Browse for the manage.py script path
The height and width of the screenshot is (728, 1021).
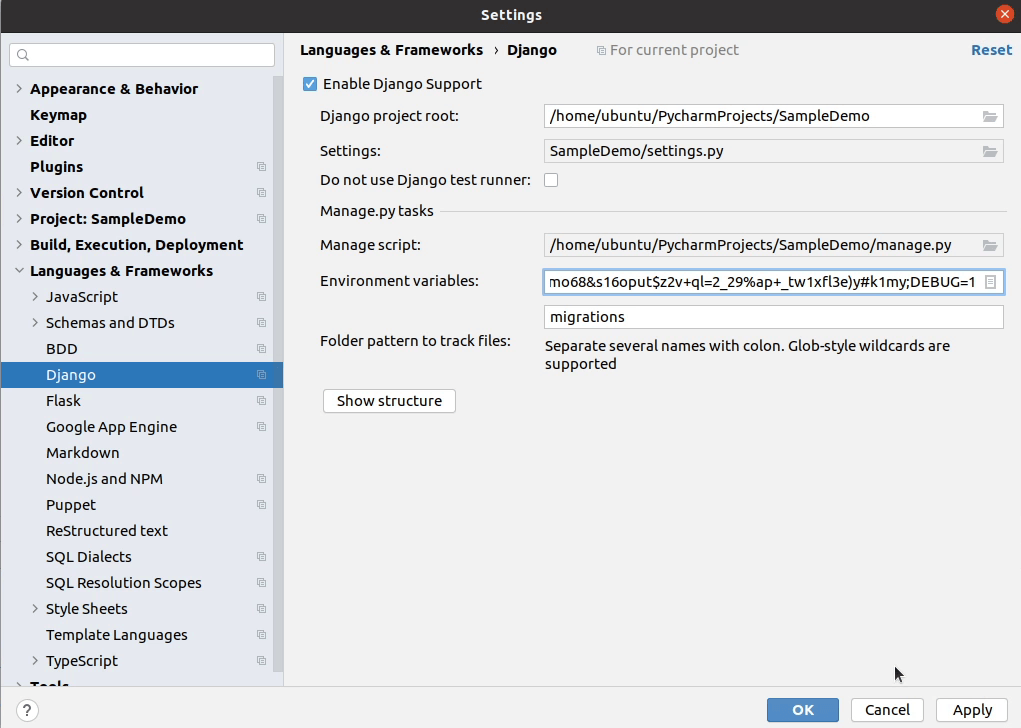pyautogui.click(x=989, y=244)
